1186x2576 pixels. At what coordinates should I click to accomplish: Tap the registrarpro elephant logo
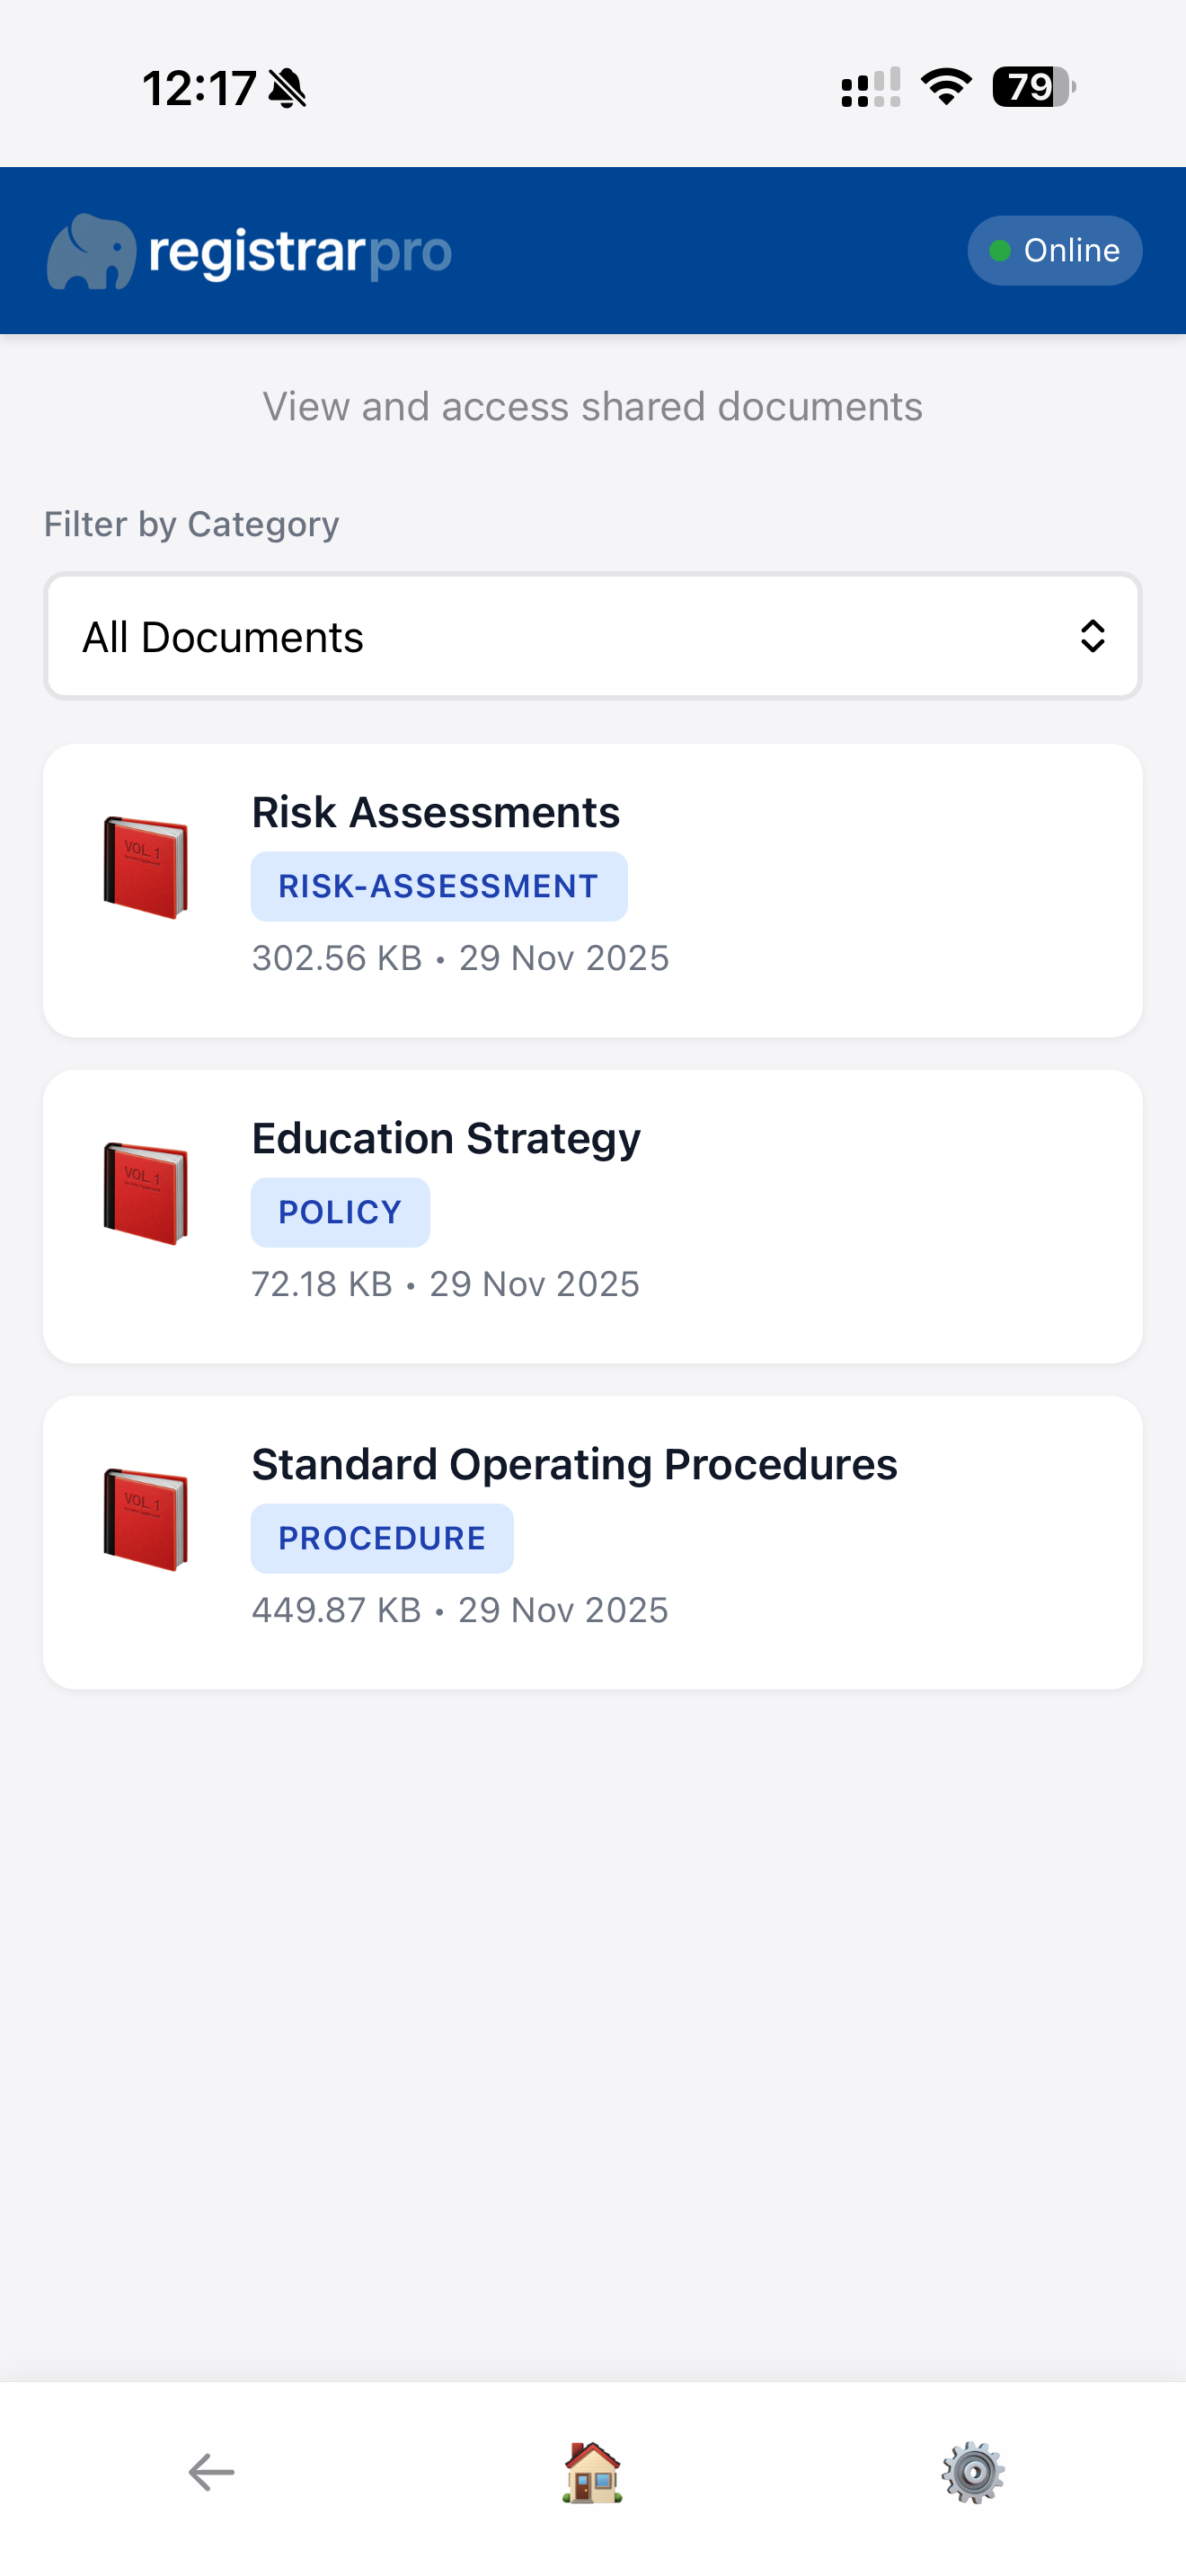pos(91,251)
